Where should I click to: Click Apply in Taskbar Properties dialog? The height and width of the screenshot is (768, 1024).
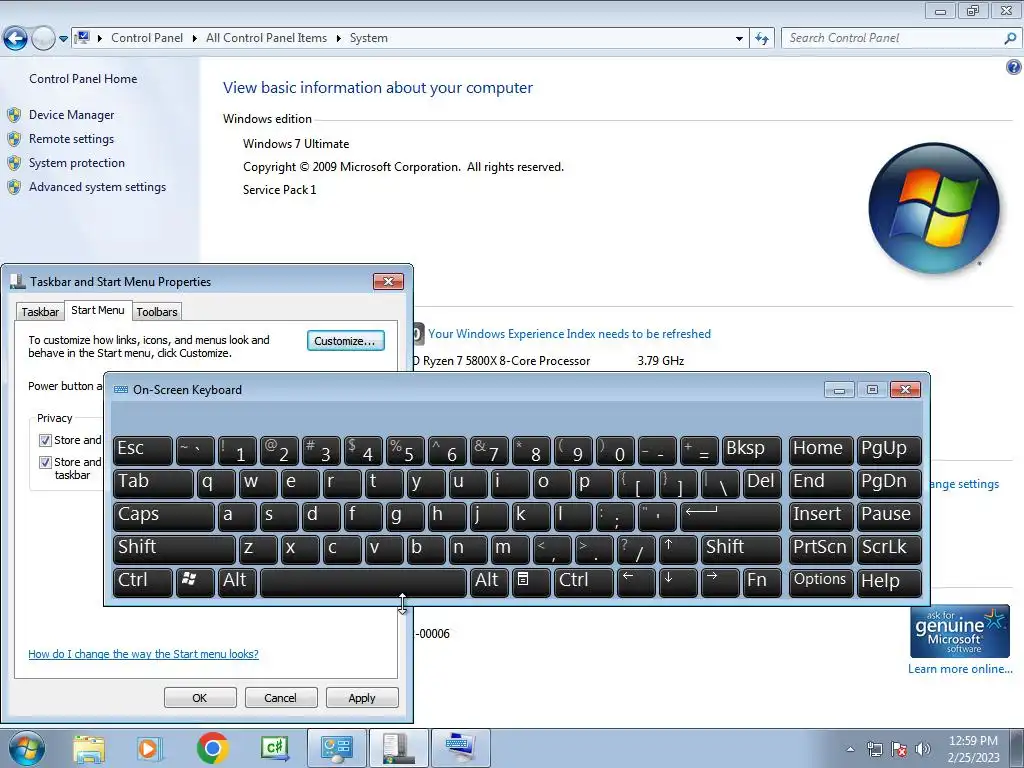tap(362, 697)
